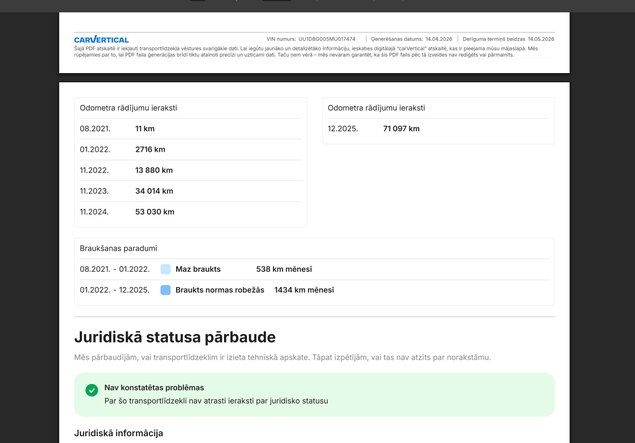
Task: Select the 08.2021 odometer entry of 11 km
Action: click(x=190, y=129)
